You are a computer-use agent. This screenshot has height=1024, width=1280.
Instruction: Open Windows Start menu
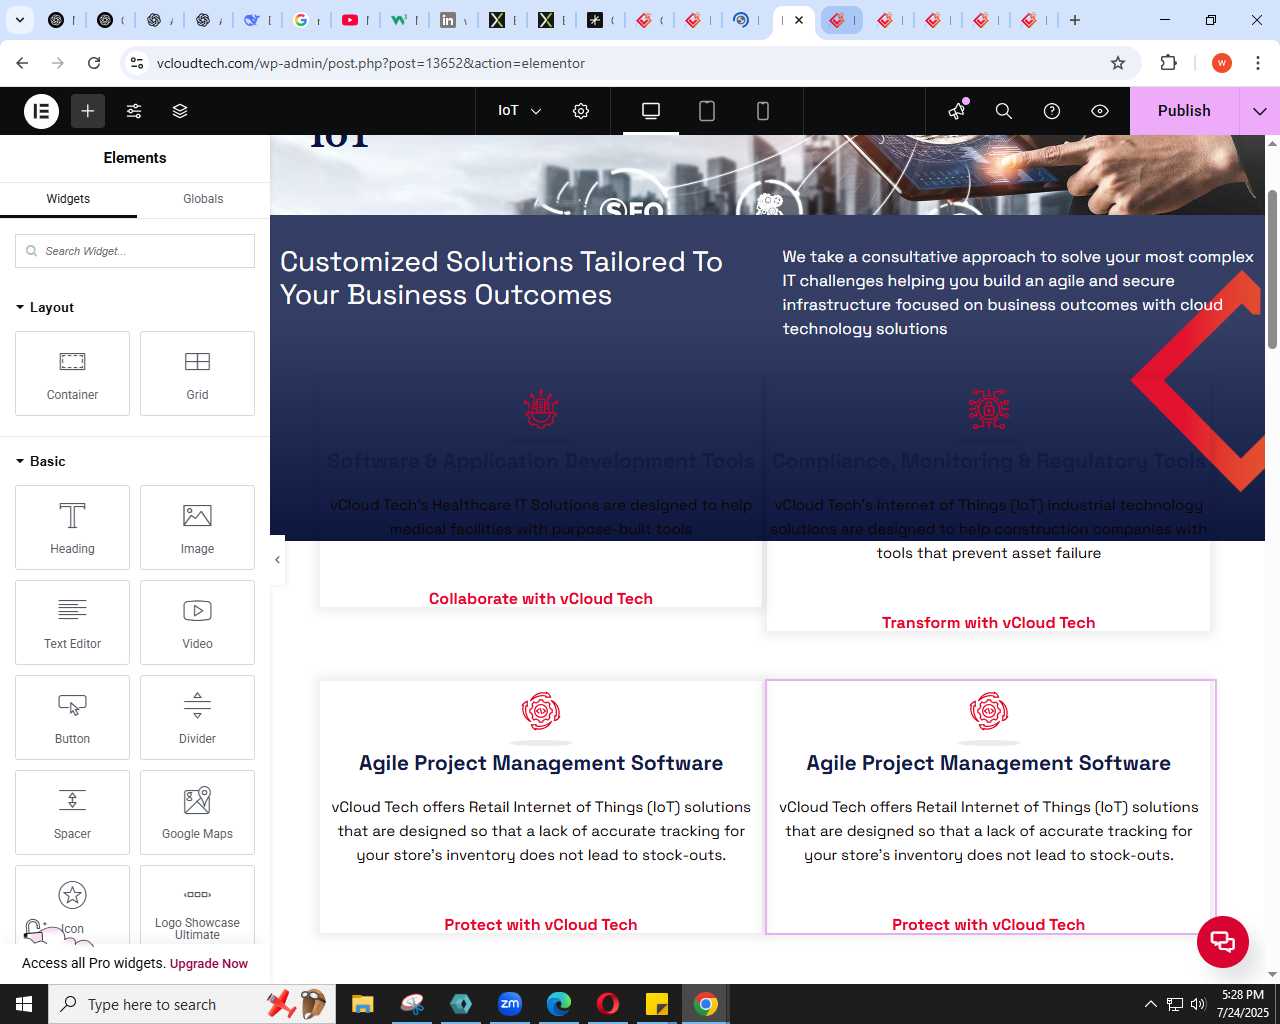tap(24, 1004)
